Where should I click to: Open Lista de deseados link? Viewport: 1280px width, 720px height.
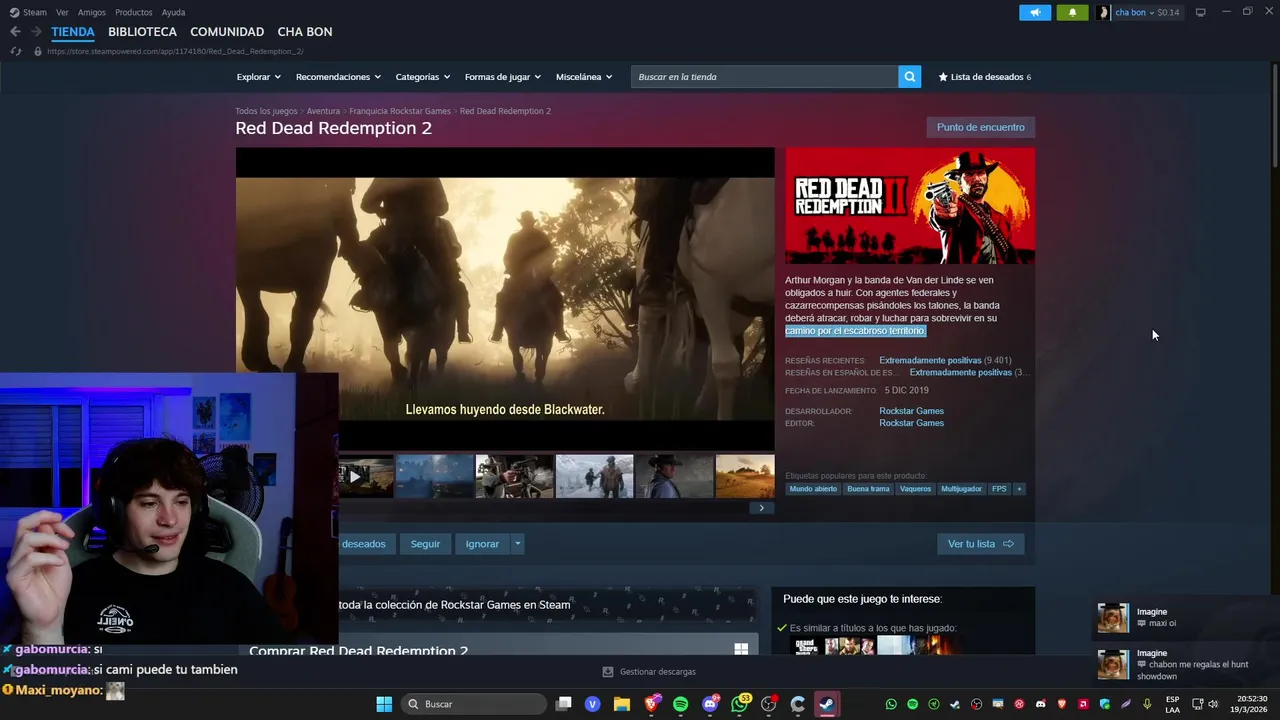coord(984,77)
